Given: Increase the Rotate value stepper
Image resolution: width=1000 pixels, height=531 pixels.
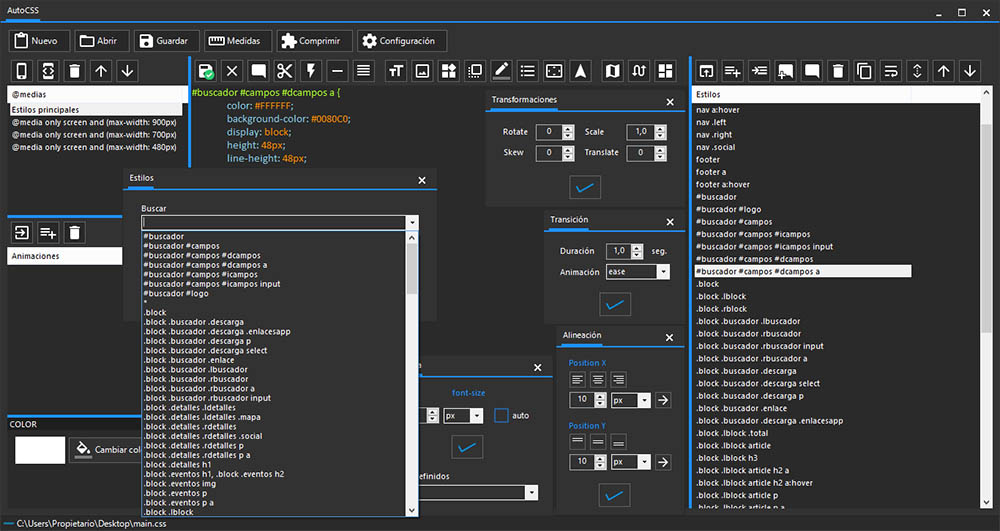Looking at the screenshot, I should tap(568, 129).
